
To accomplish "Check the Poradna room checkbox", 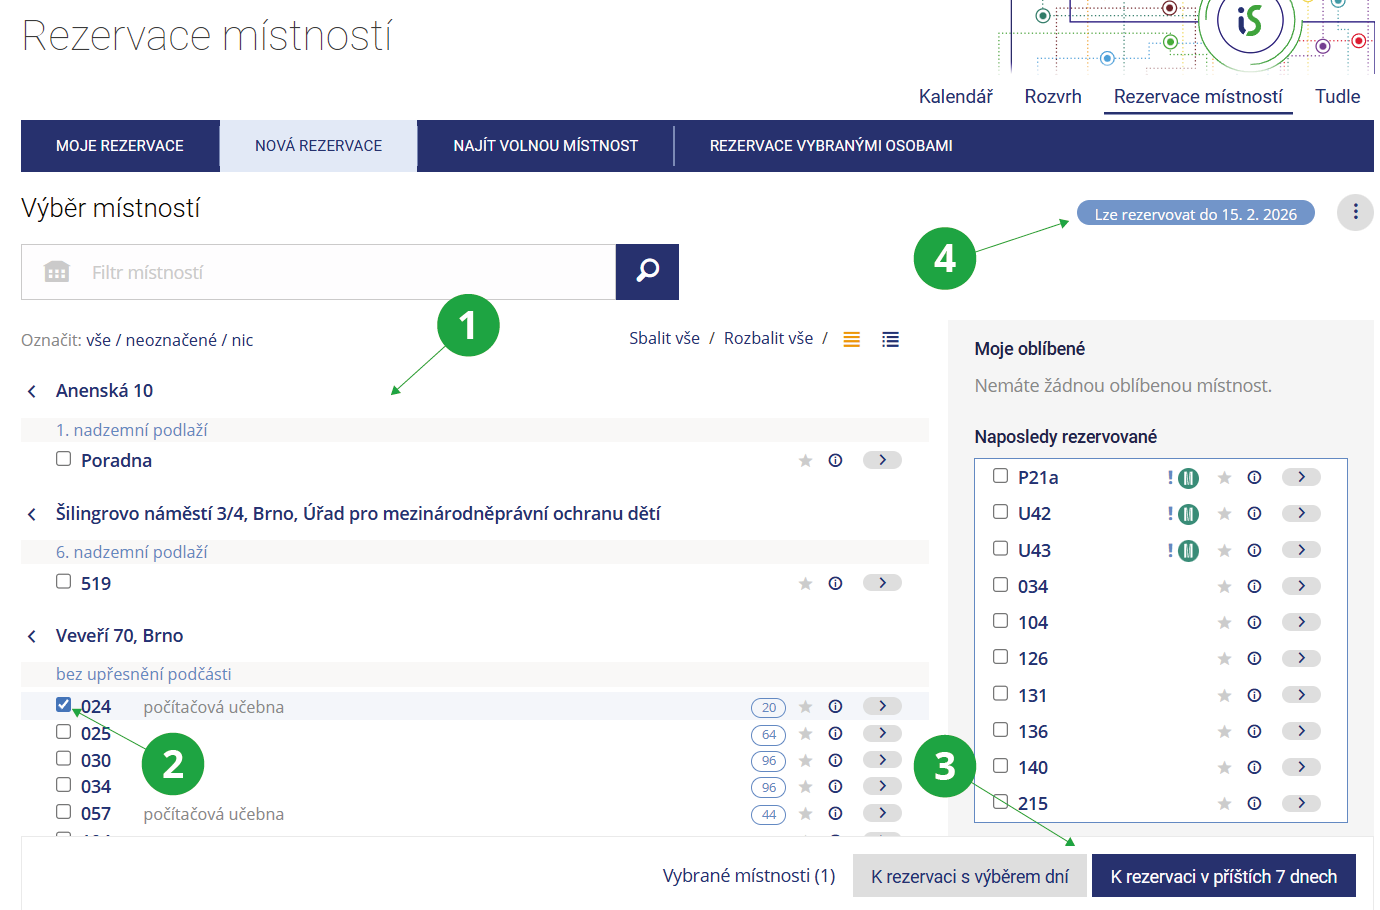I will (64, 459).
